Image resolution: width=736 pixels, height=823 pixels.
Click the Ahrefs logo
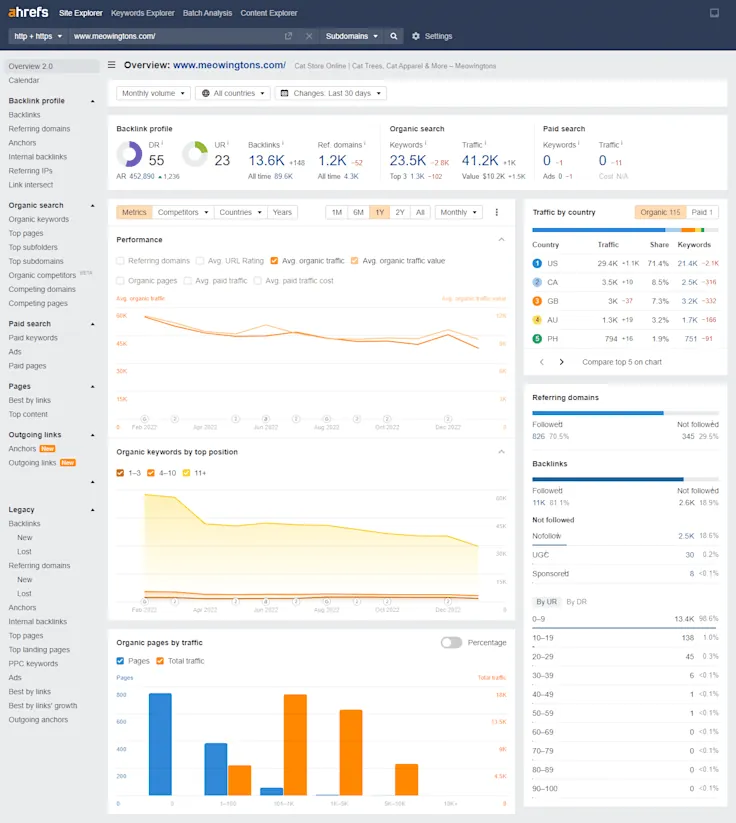pyautogui.click(x=28, y=12)
